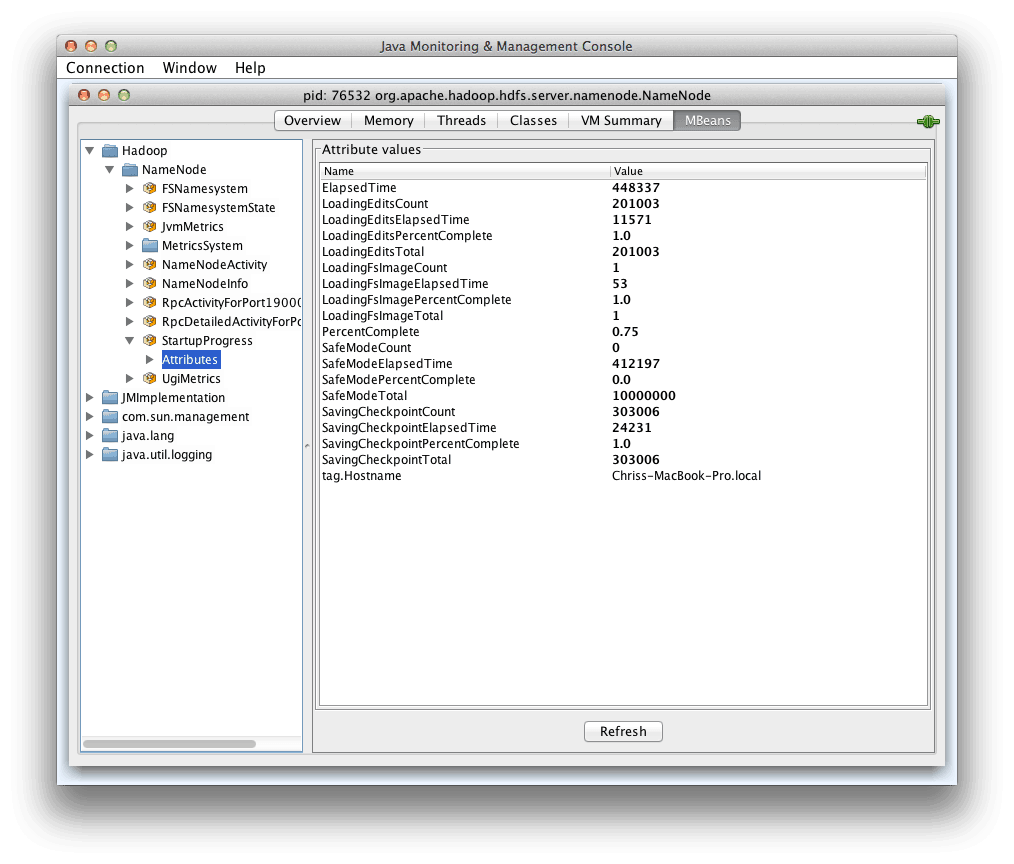Switch to the Overview tab
Viewport: 1014px width, 864px height.
[x=312, y=121]
